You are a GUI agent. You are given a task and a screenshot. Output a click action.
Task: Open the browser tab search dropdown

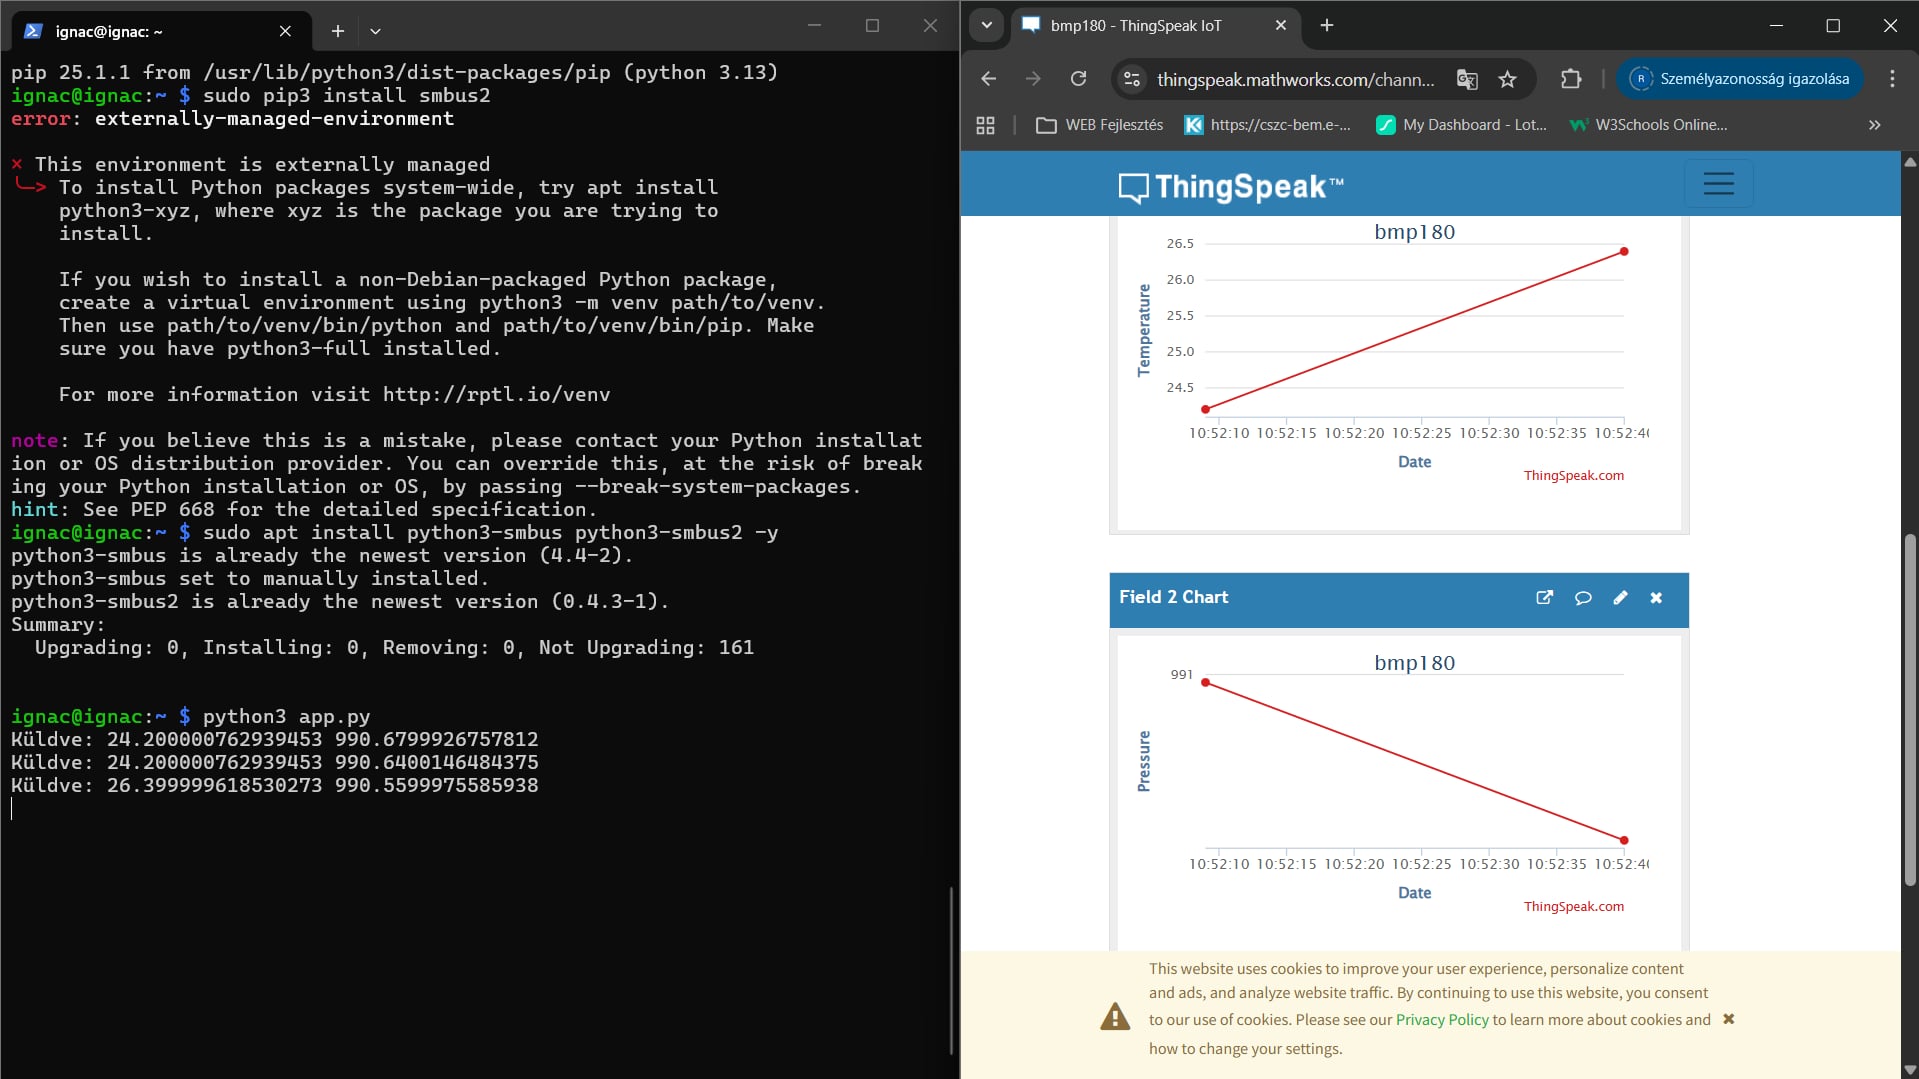click(x=986, y=25)
